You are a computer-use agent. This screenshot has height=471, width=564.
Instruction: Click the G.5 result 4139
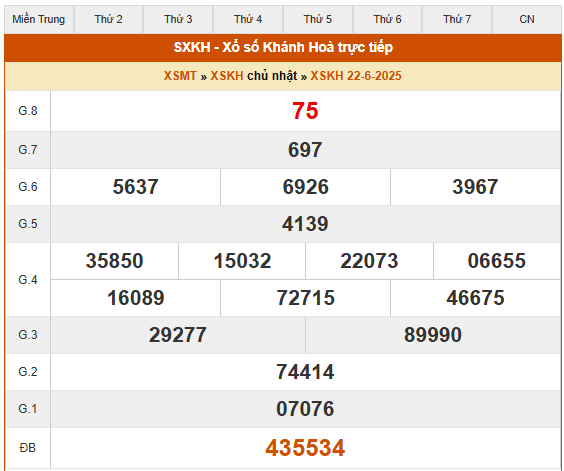pyautogui.click(x=305, y=224)
